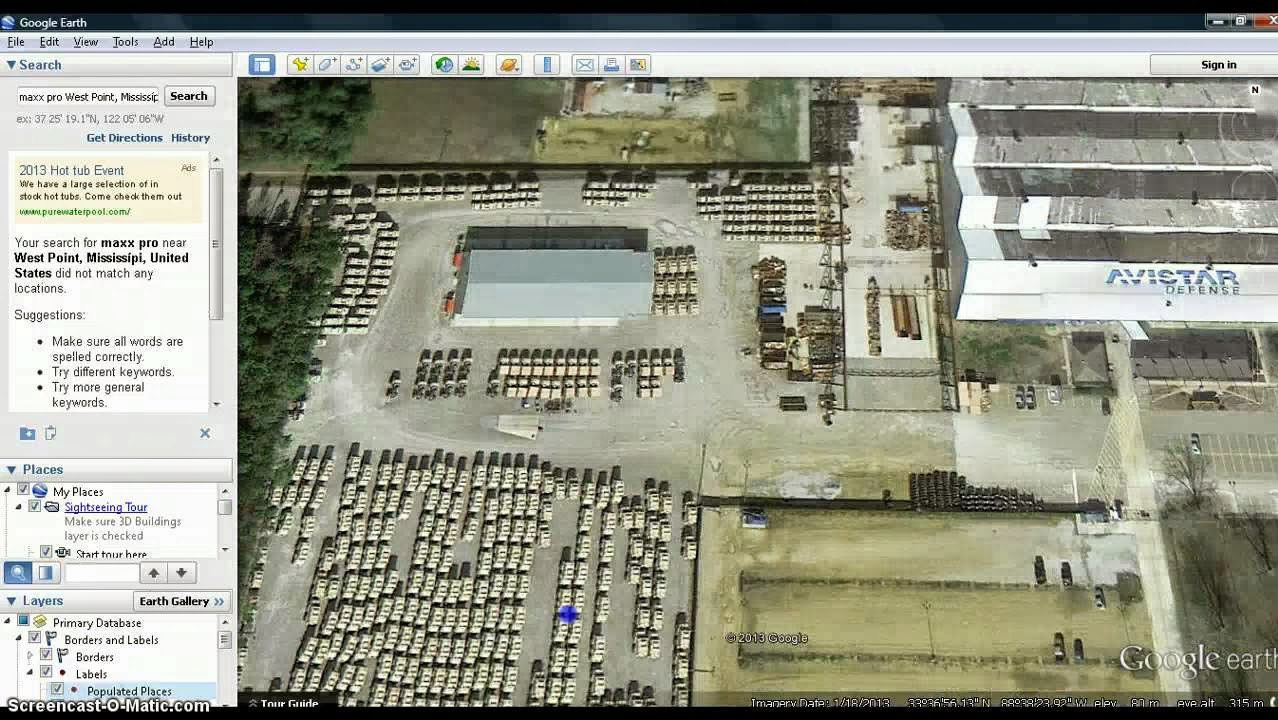Collapse the My Places tree node
The image size is (1278, 720).
coord(8,490)
